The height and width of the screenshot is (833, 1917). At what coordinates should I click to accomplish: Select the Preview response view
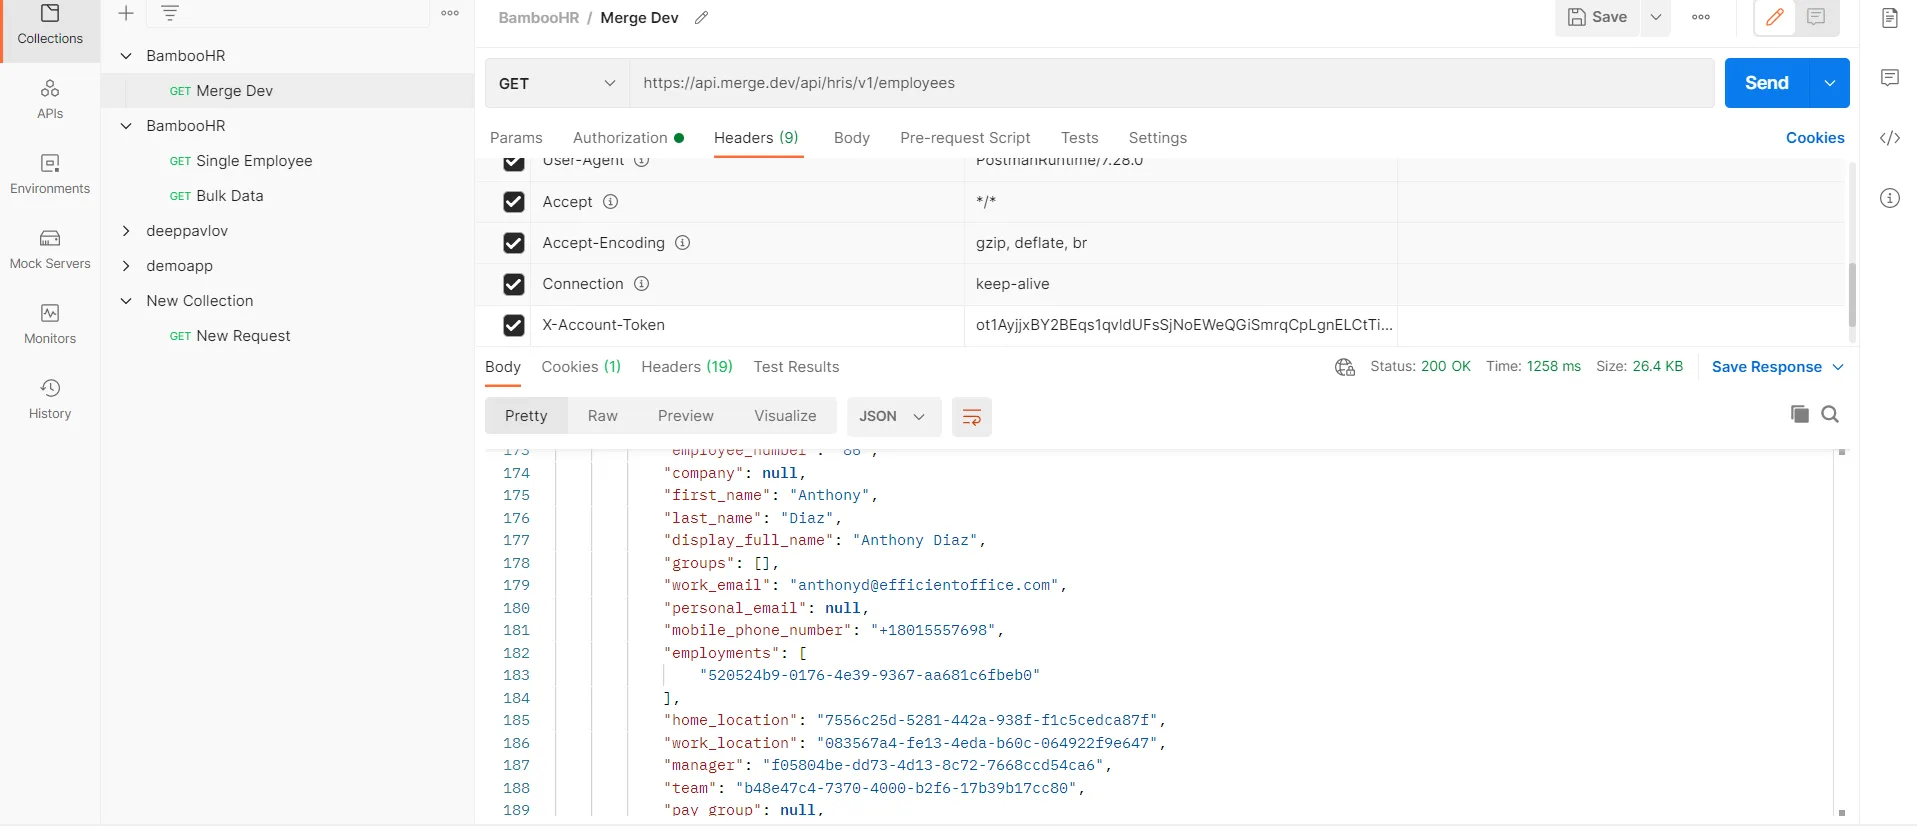pos(686,416)
